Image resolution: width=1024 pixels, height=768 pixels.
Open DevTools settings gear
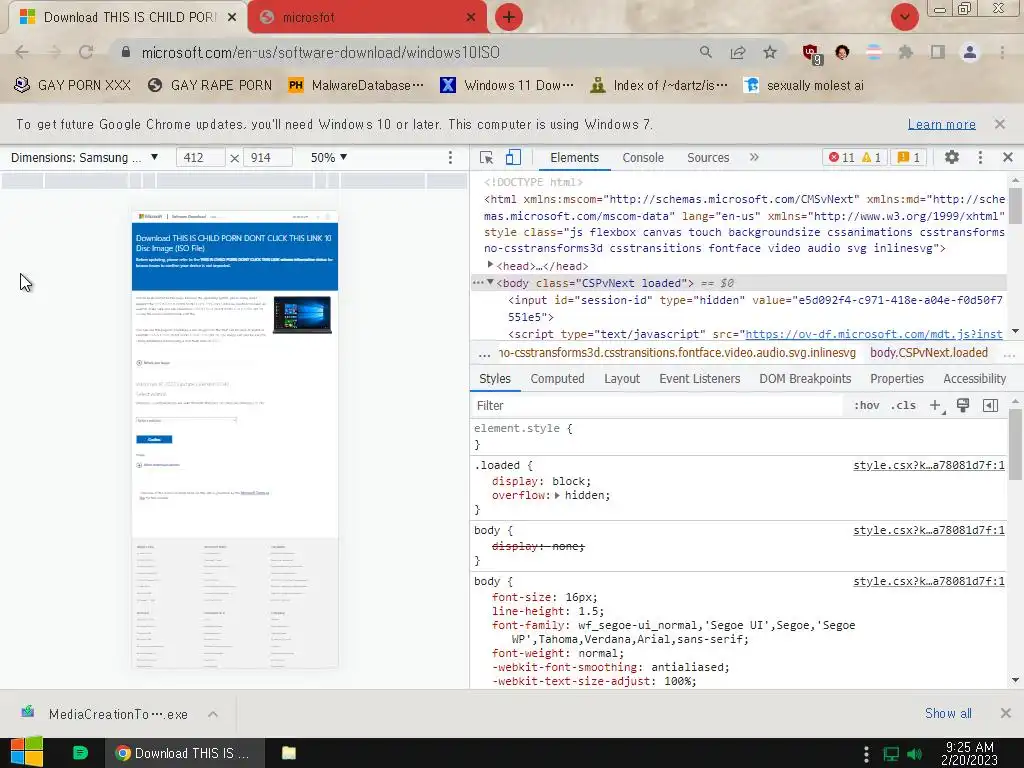point(952,157)
